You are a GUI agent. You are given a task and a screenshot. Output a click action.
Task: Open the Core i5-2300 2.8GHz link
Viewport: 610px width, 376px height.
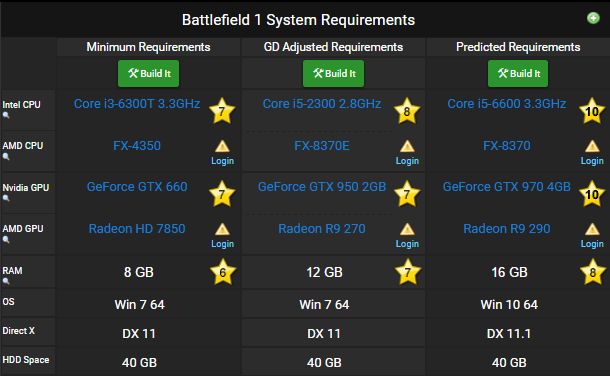[x=322, y=104]
